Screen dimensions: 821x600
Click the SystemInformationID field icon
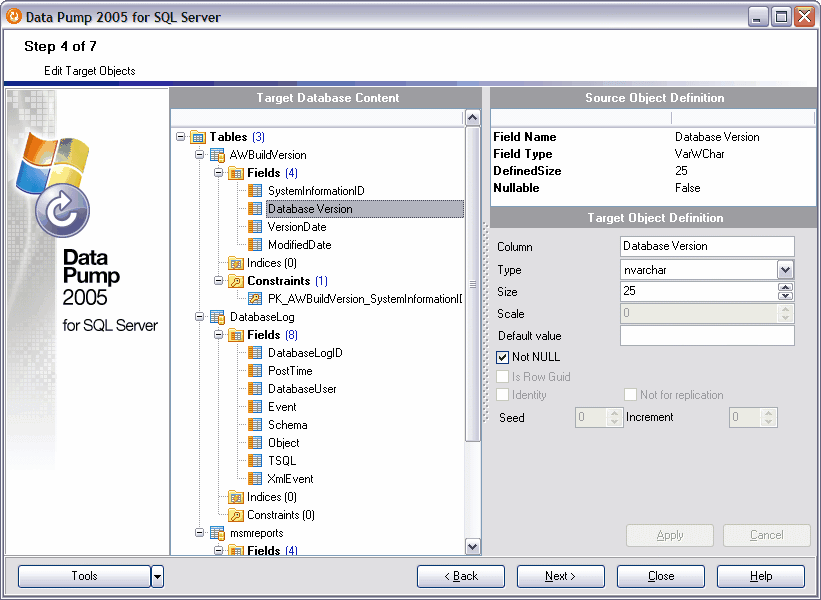tap(255, 191)
